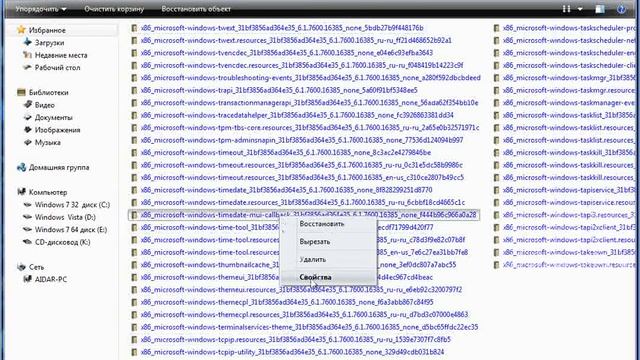This screenshot has height=360, width=640.
Task: Select the x86_microsoft-windows-tapi3.resources item
Action: [x=569, y=215]
